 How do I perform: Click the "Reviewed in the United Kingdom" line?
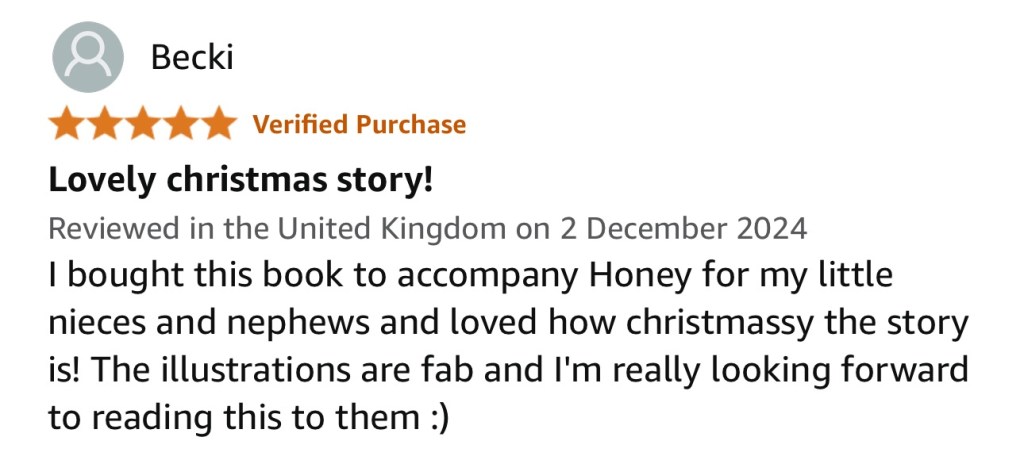click(280, 229)
